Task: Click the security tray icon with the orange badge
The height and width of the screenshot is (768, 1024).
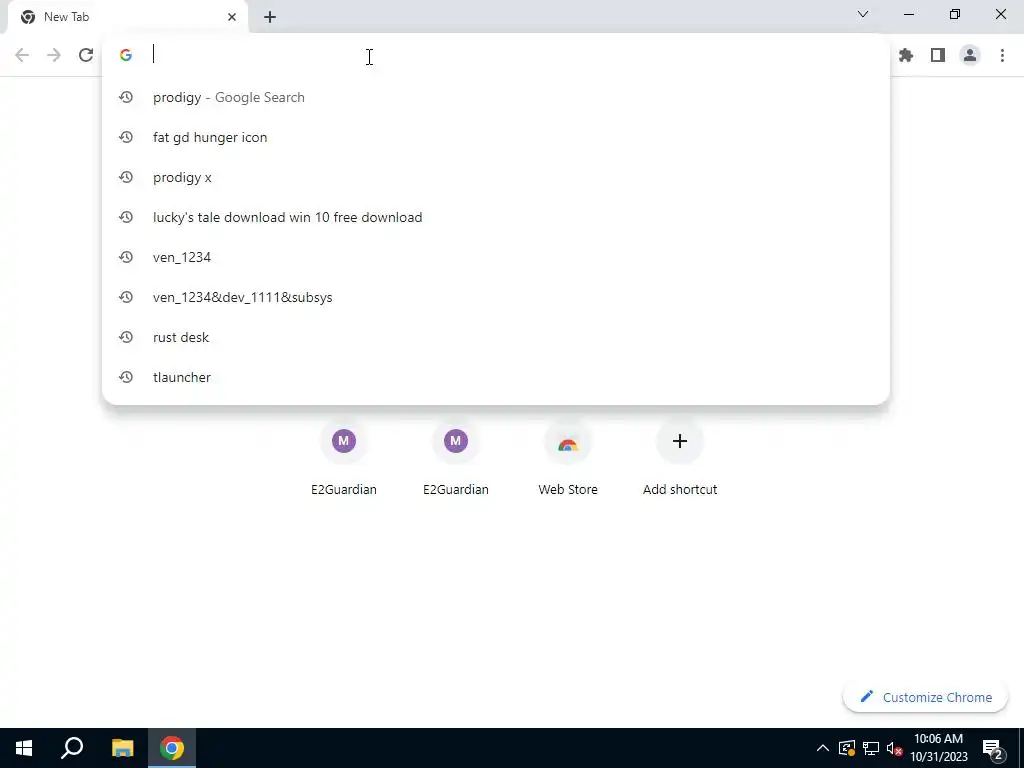Action: tap(847, 748)
